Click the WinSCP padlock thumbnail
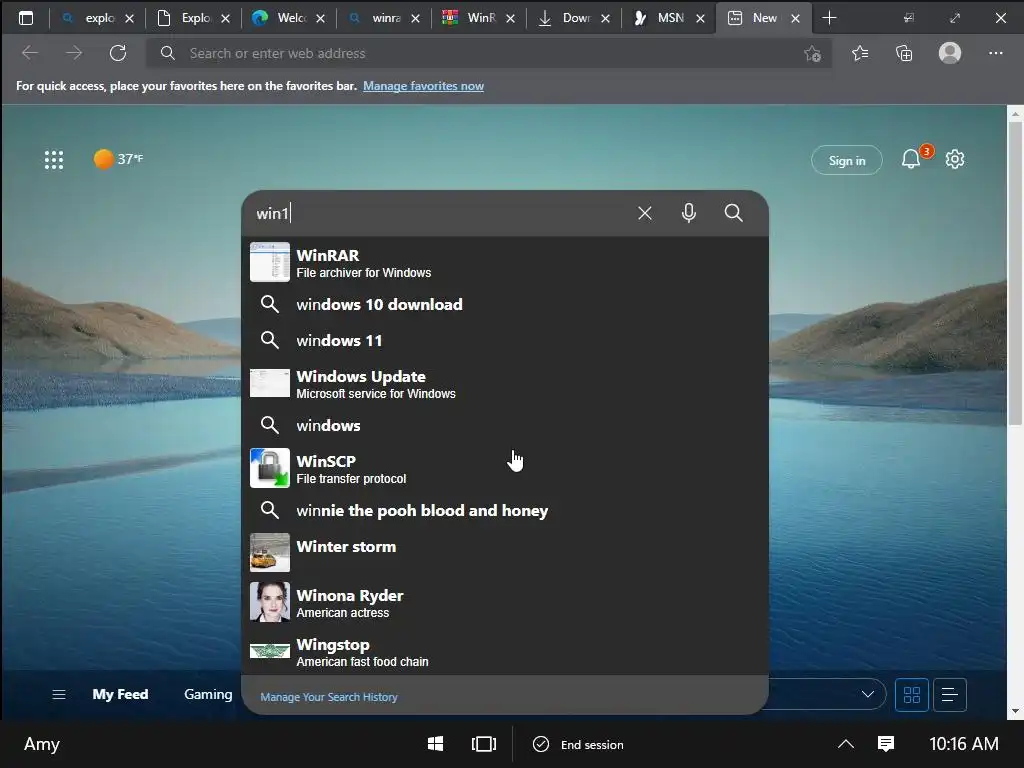Viewport: 1024px width, 768px height. (270, 468)
